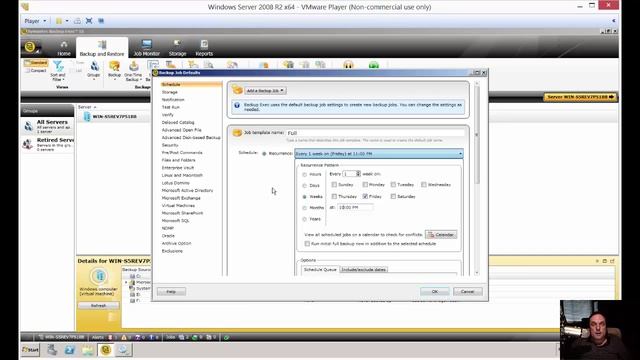Viewport: 640px width, 360px height.
Task: Click the Windows computer virtual machine icon
Action: point(99,276)
